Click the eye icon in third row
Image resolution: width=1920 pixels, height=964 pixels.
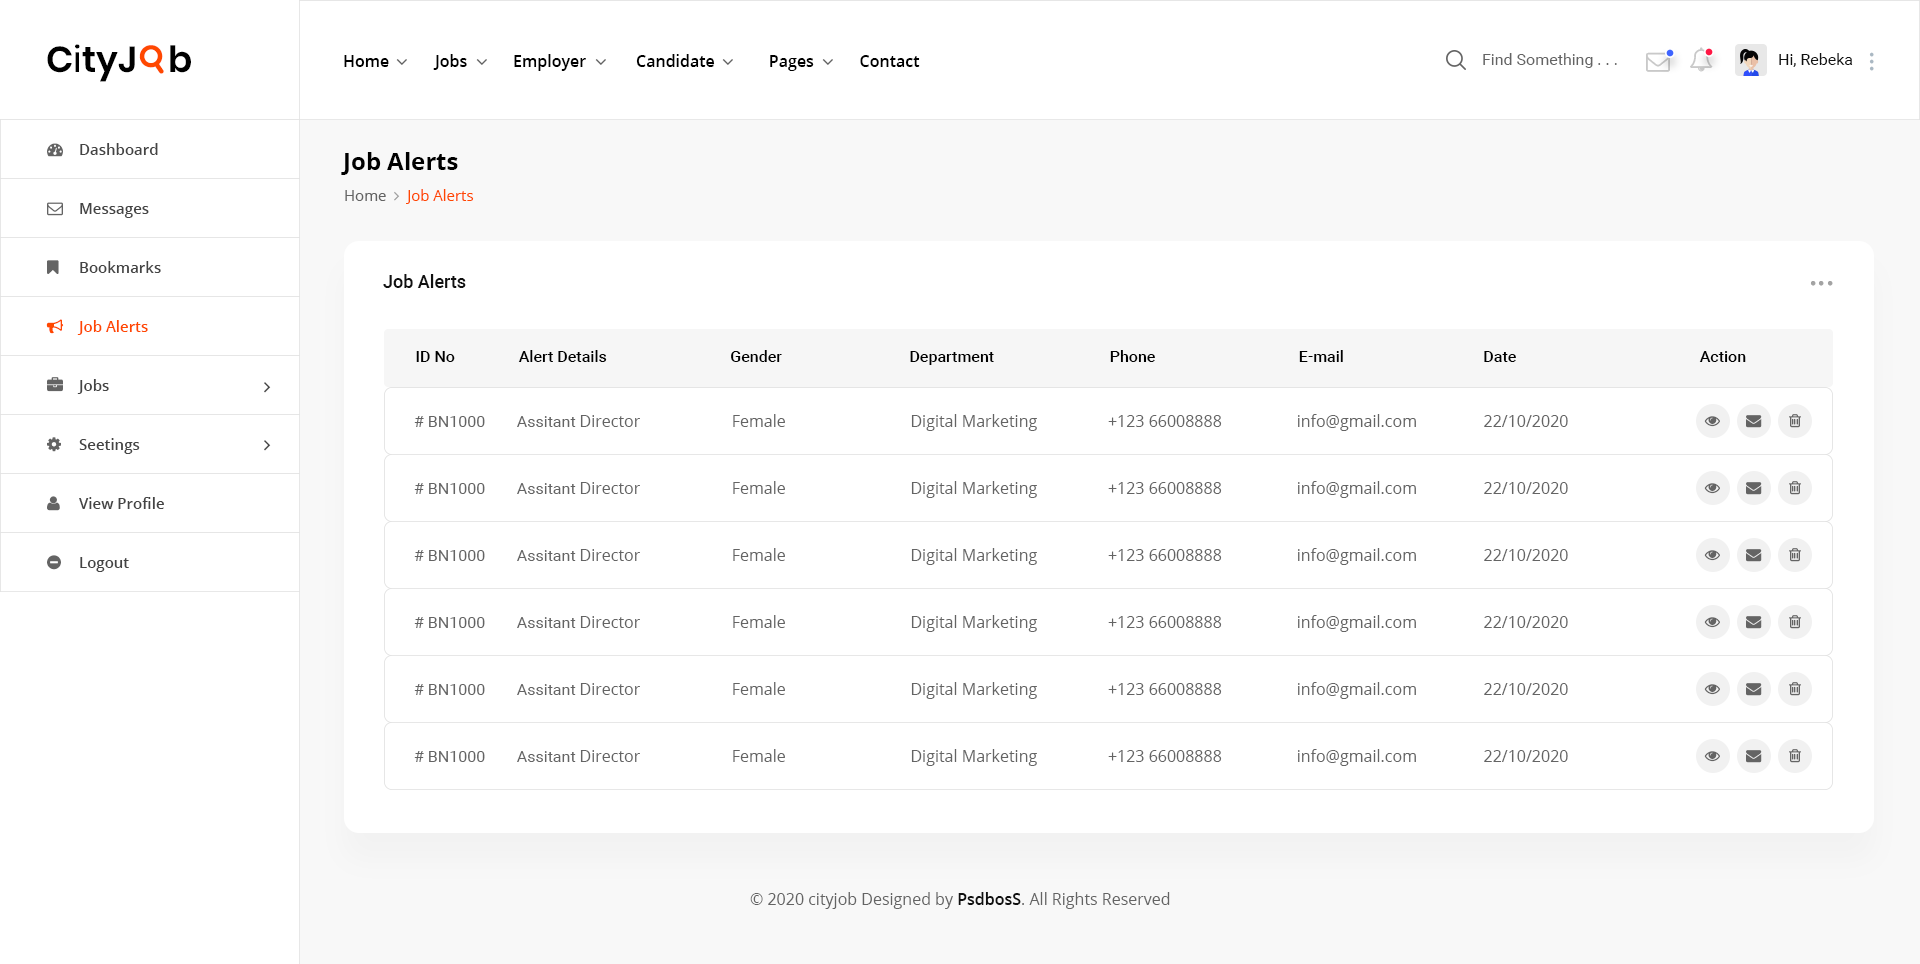pos(1712,555)
